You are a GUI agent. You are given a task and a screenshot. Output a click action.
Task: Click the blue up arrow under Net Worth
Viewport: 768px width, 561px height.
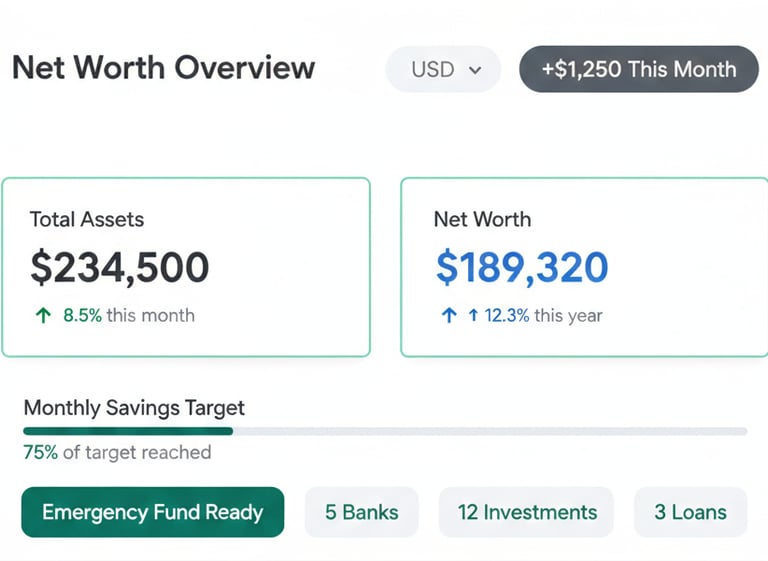(449, 316)
